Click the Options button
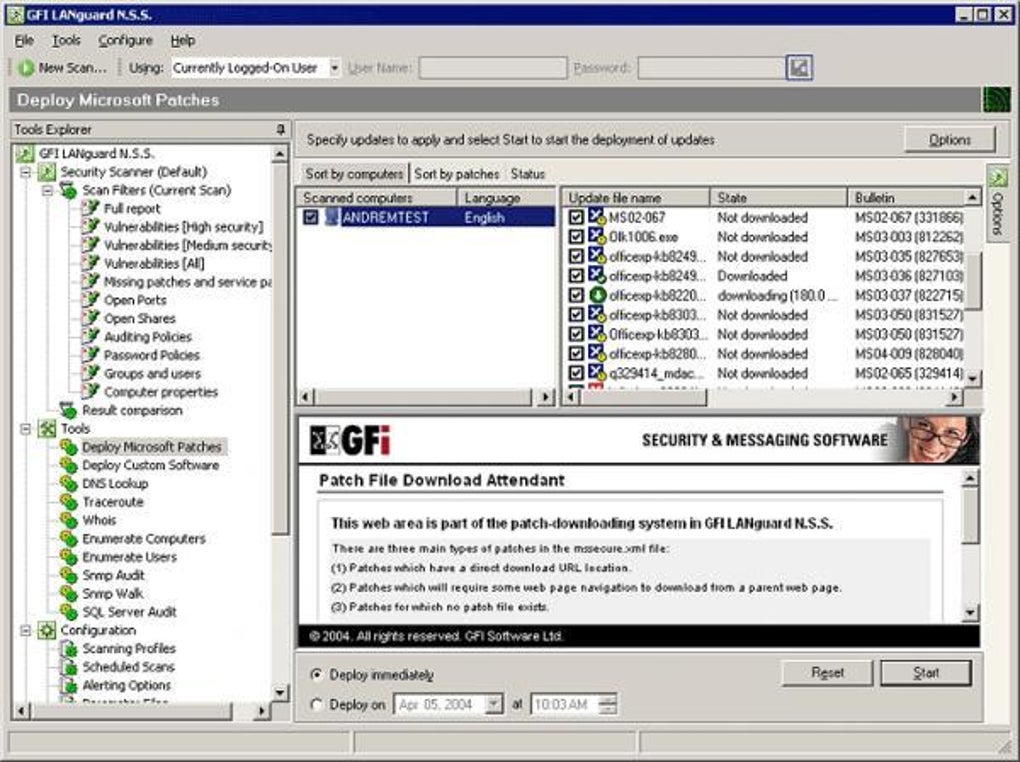 click(x=950, y=139)
